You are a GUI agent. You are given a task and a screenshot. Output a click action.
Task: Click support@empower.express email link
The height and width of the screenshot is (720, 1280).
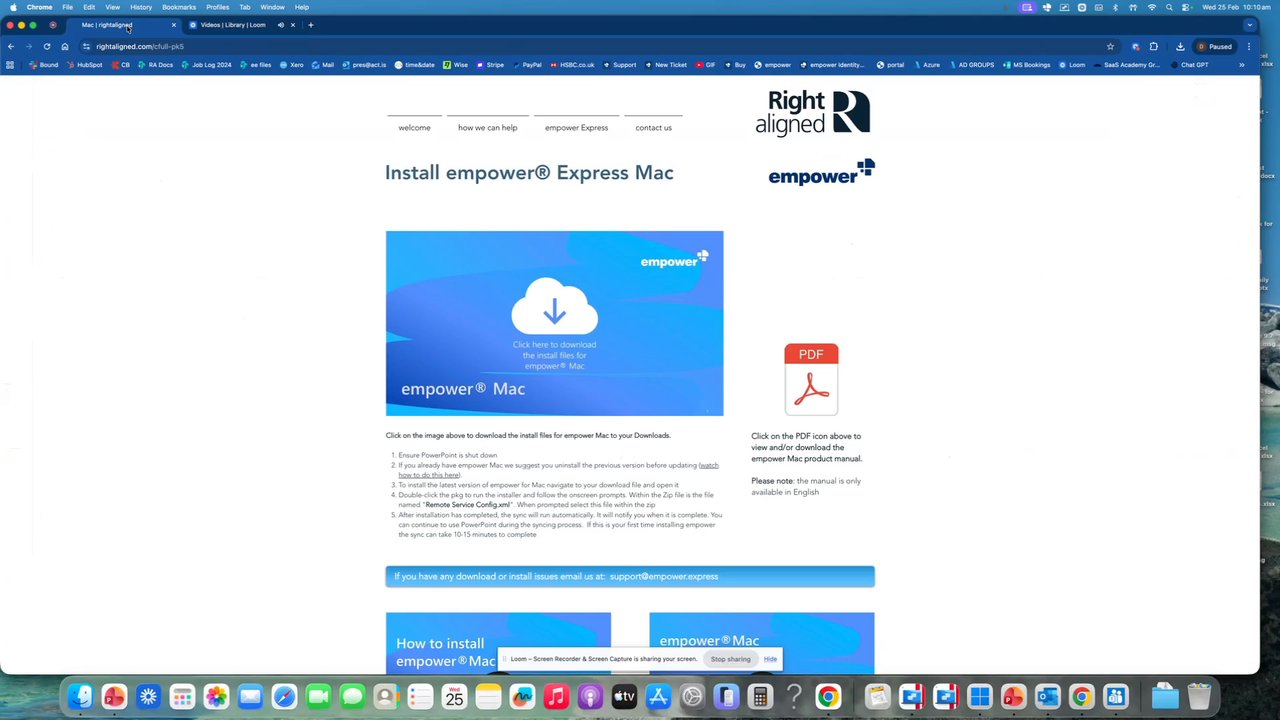click(x=664, y=576)
